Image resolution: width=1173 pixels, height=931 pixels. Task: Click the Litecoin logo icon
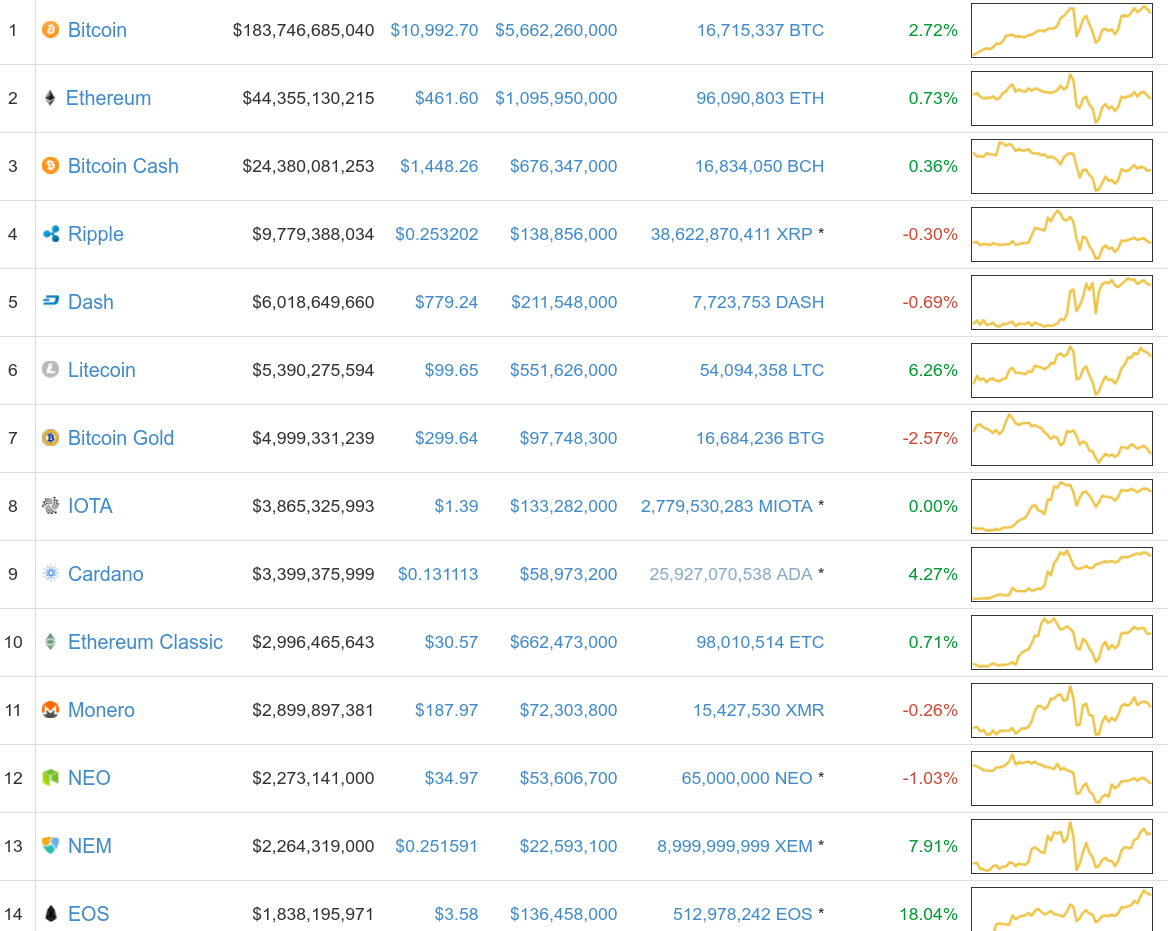click(x=50, y=369)
